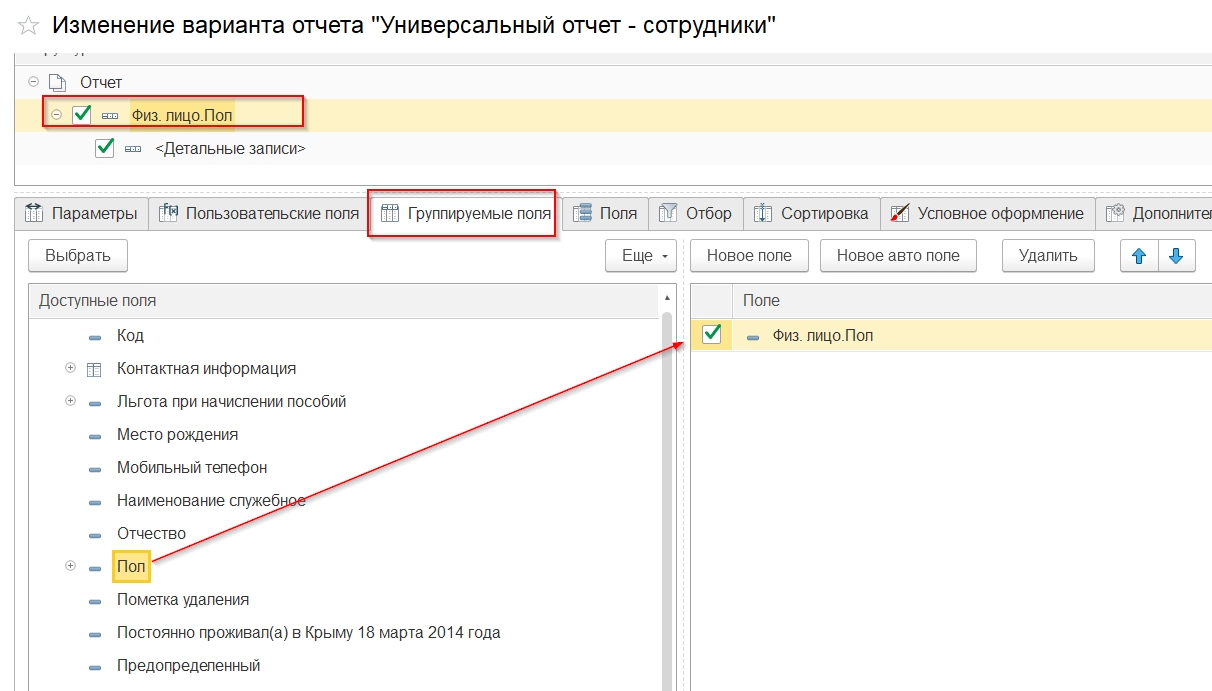This screenshot has height=691, width=1212.
Task: Expand the Контактная информация field
Action: click(70, 368)
